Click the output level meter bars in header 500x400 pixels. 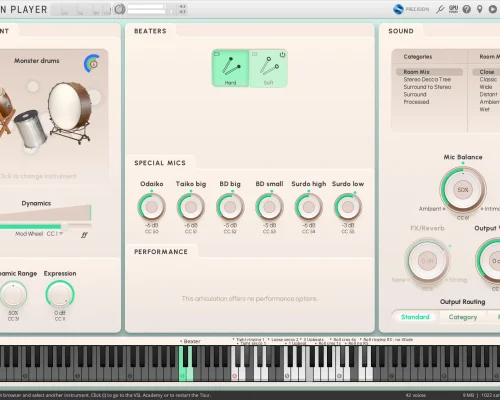pos(147,9)
